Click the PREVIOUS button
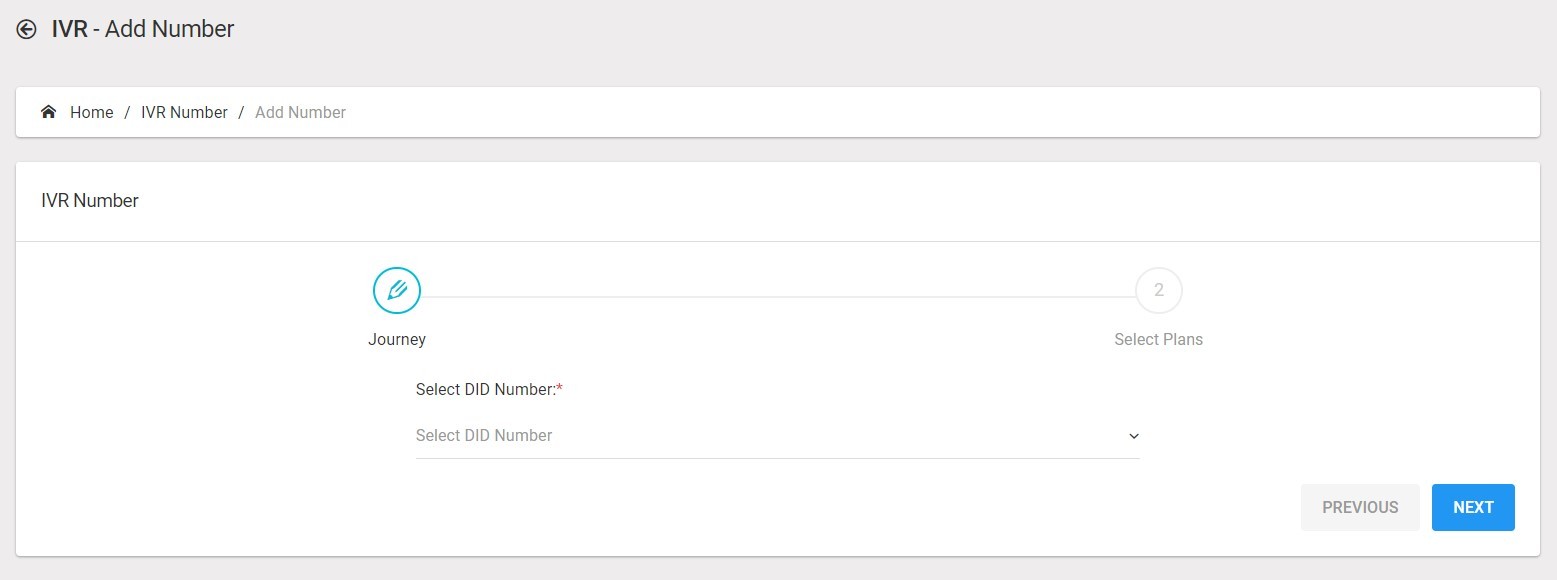Image resolution: width=1557 pixels, height=580 pixels. pos(1360,508)
